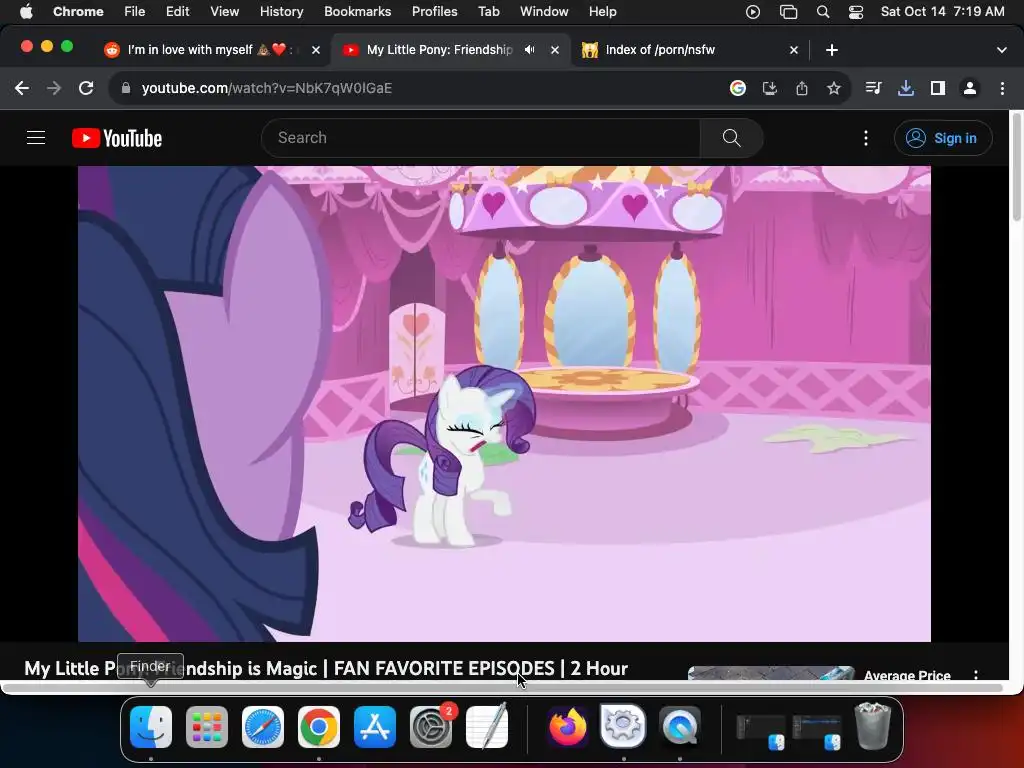Go forward in Chrome
The height and width of the screenshot is (768, 1024).
(x=54, y=88)
